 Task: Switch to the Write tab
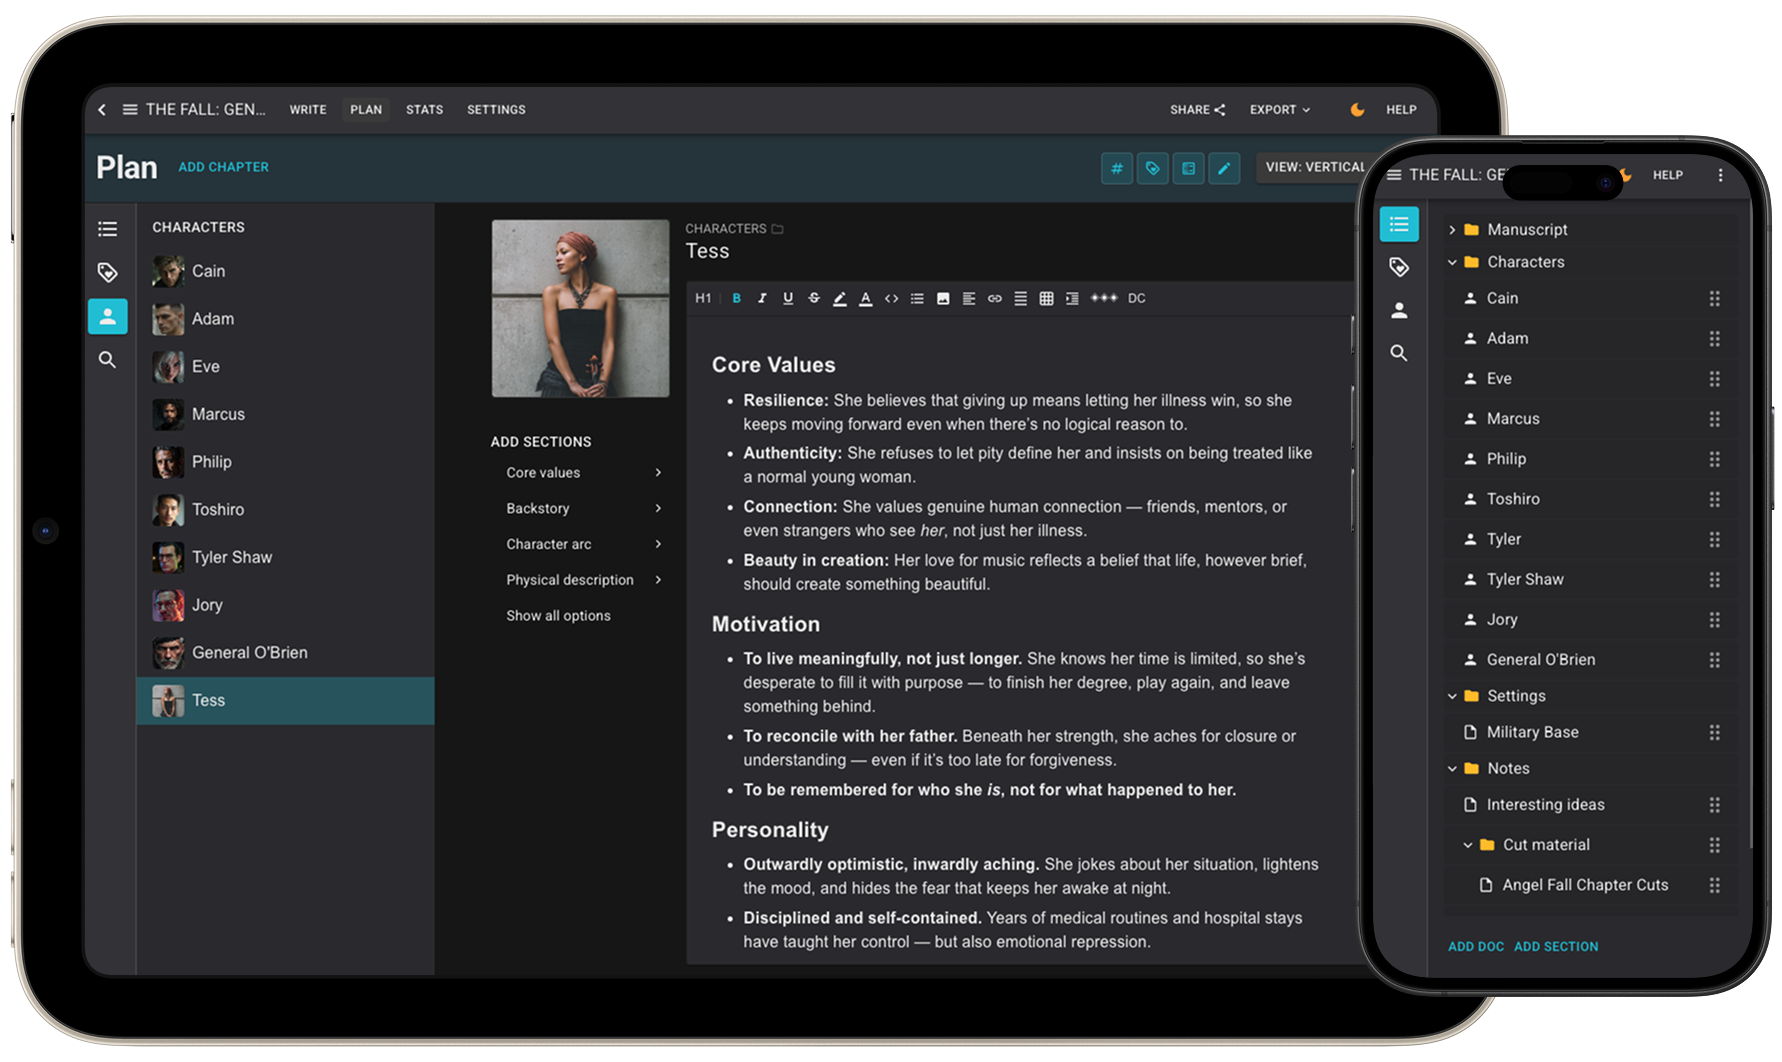[x=308, y=110]
